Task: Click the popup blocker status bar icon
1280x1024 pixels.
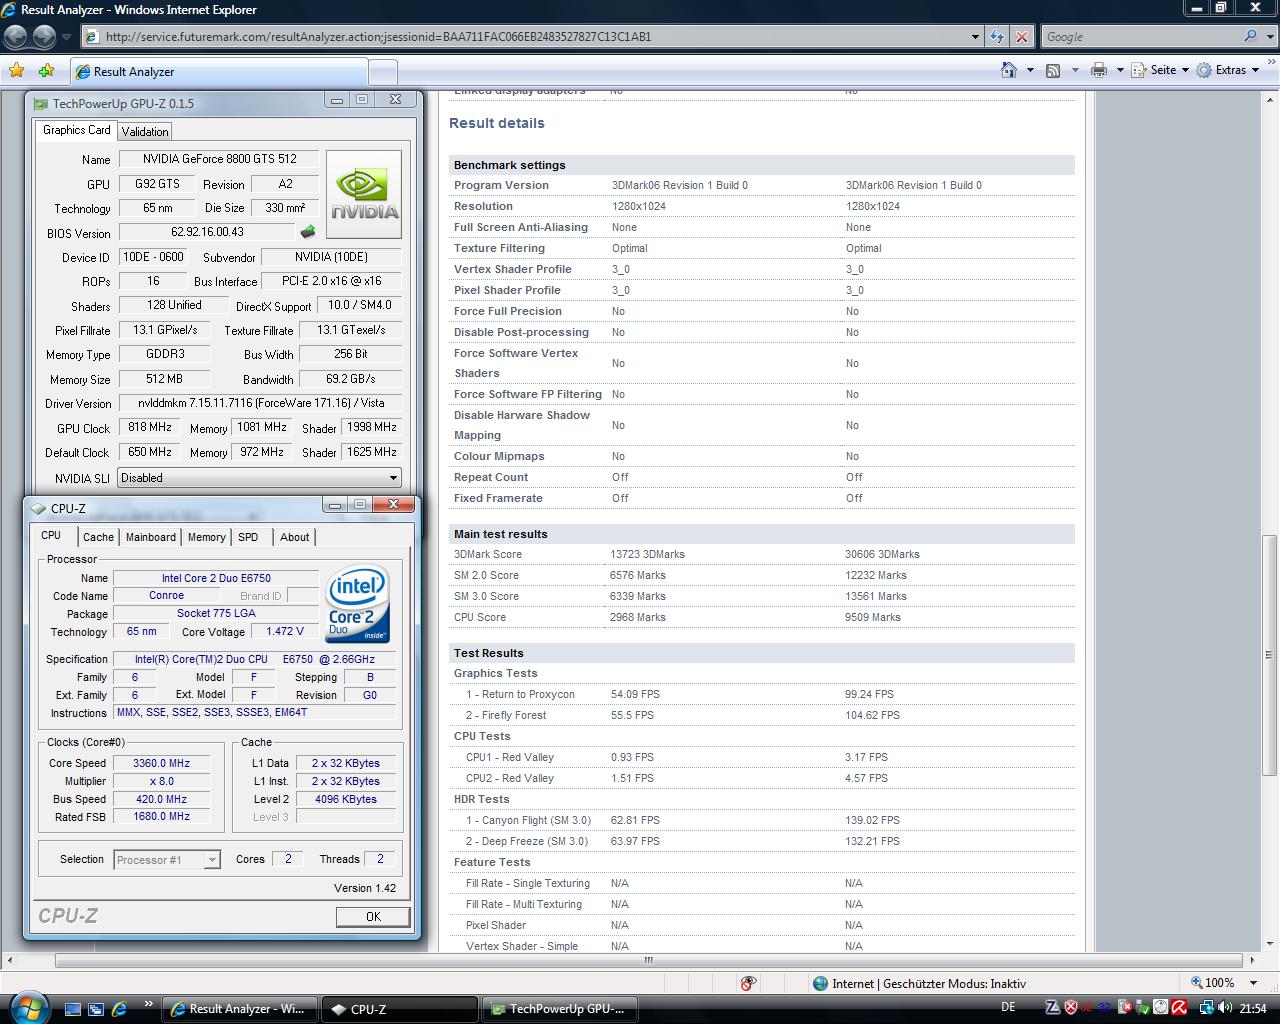Action: [x=748, y=983]
